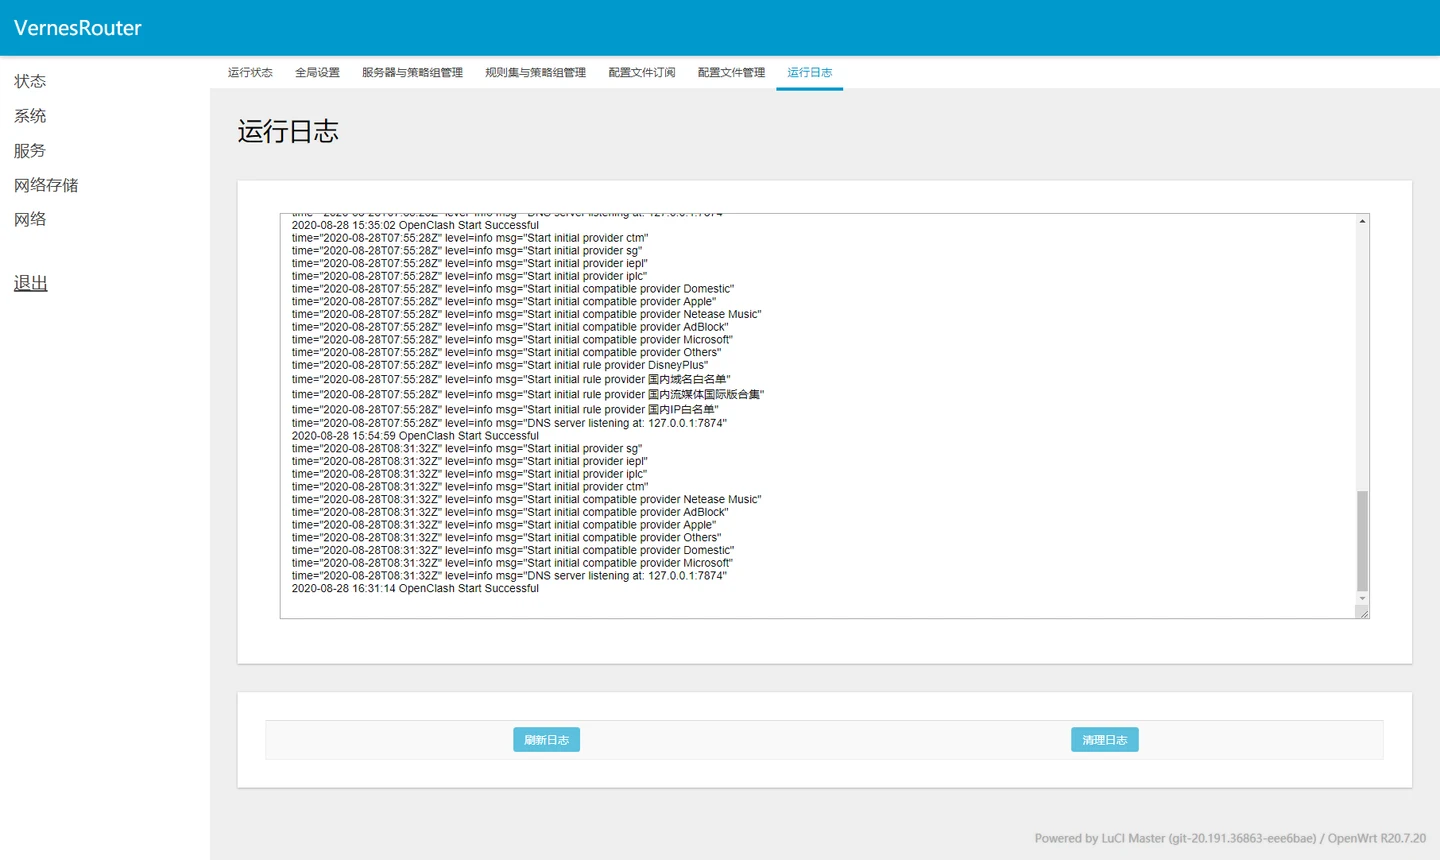Open the 配置文件管理 tab
Image resolution: width=1440 pixels, height=860 pixels.
(x=731, y=72)
